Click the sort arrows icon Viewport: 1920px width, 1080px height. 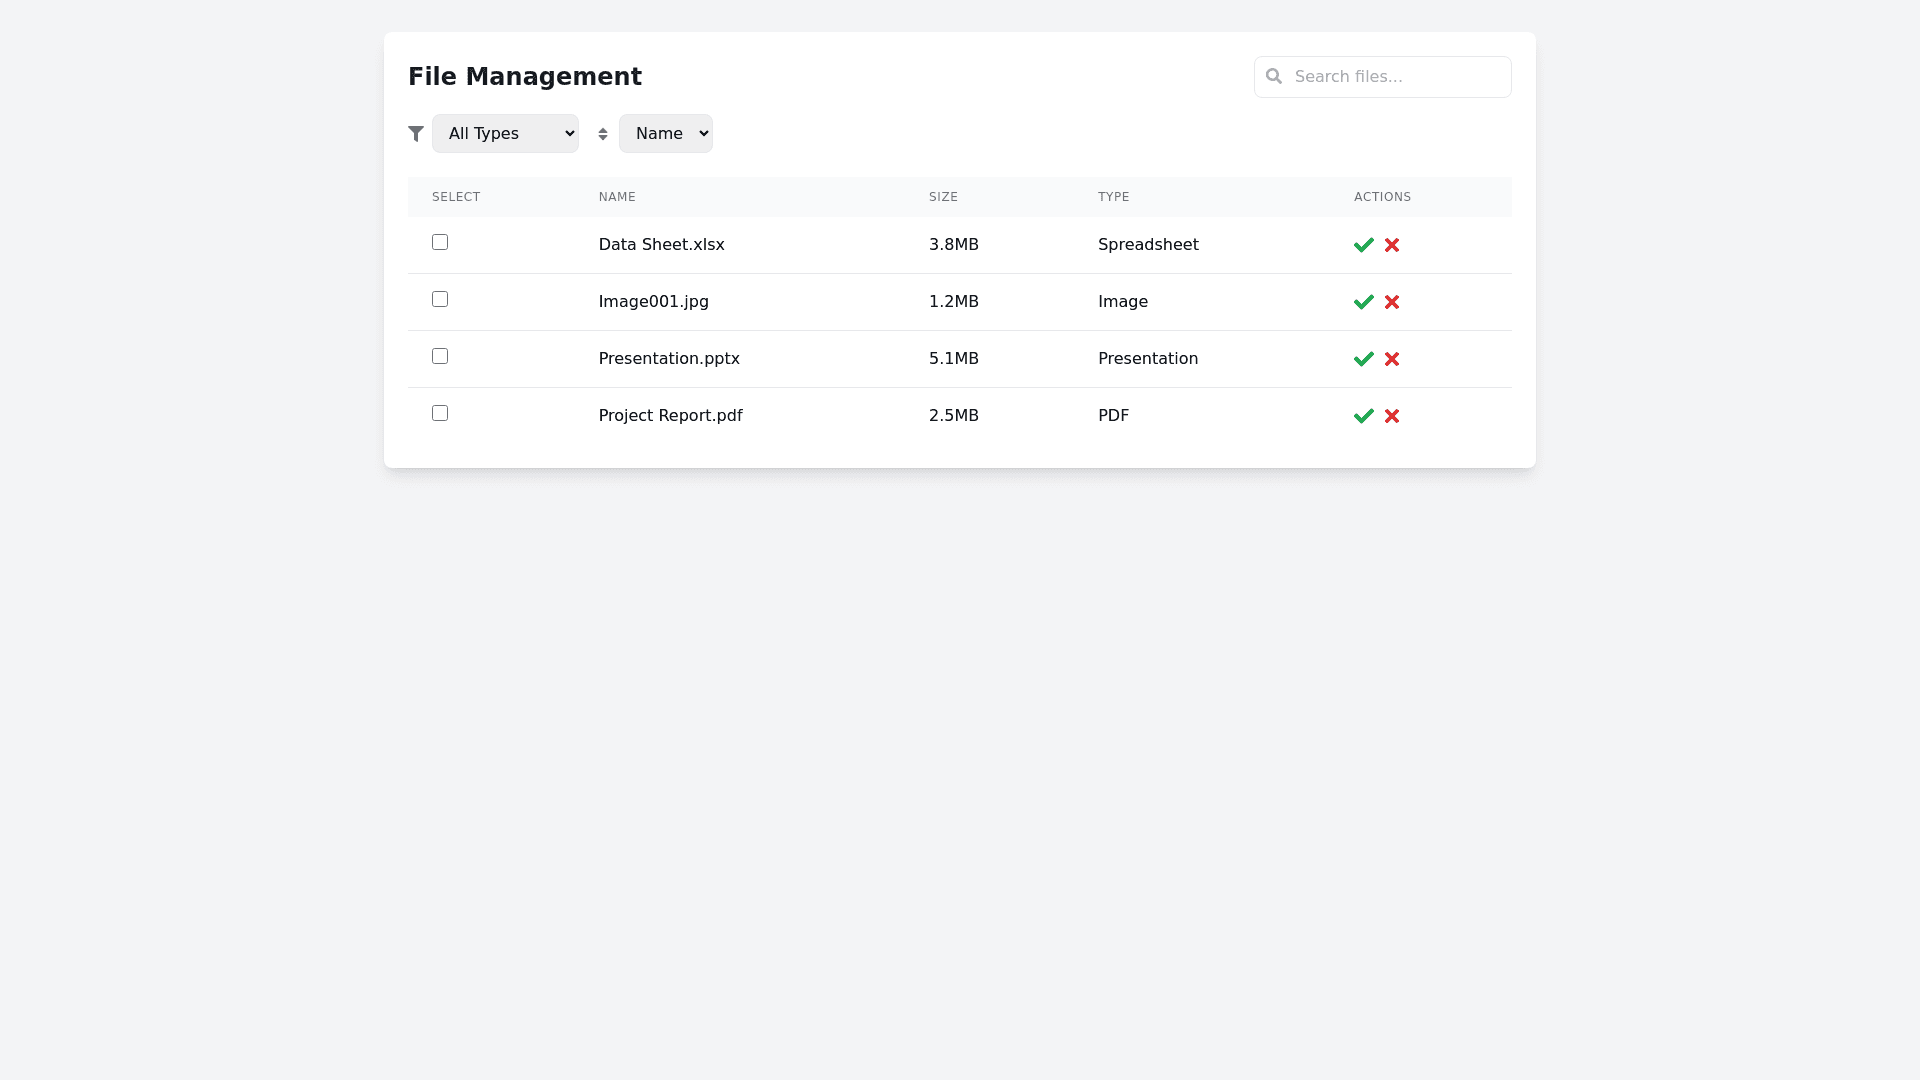pyautogui.click(x=603, y=134)
